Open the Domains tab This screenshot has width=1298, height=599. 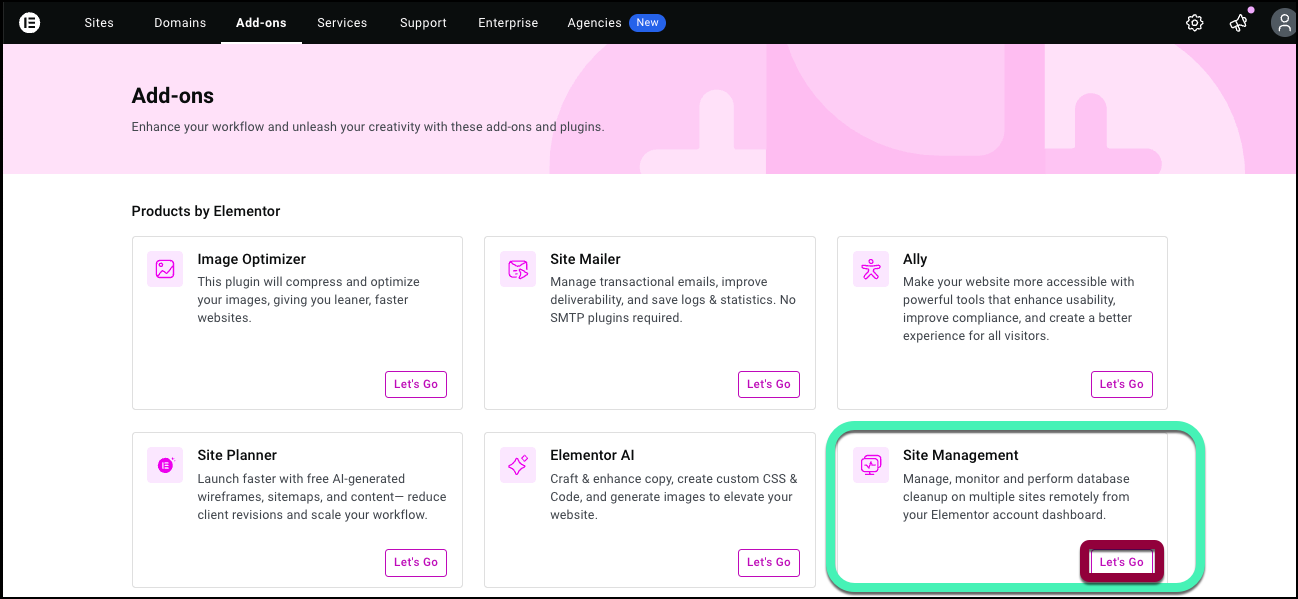180,23
